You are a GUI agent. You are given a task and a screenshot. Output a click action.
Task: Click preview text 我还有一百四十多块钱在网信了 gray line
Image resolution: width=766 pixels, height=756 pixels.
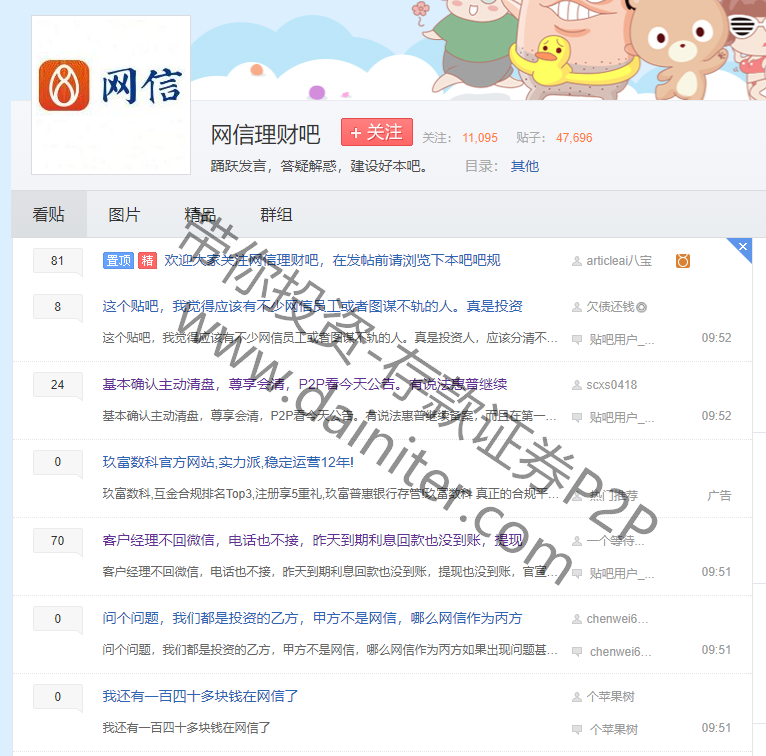click(x=186, y=728)
